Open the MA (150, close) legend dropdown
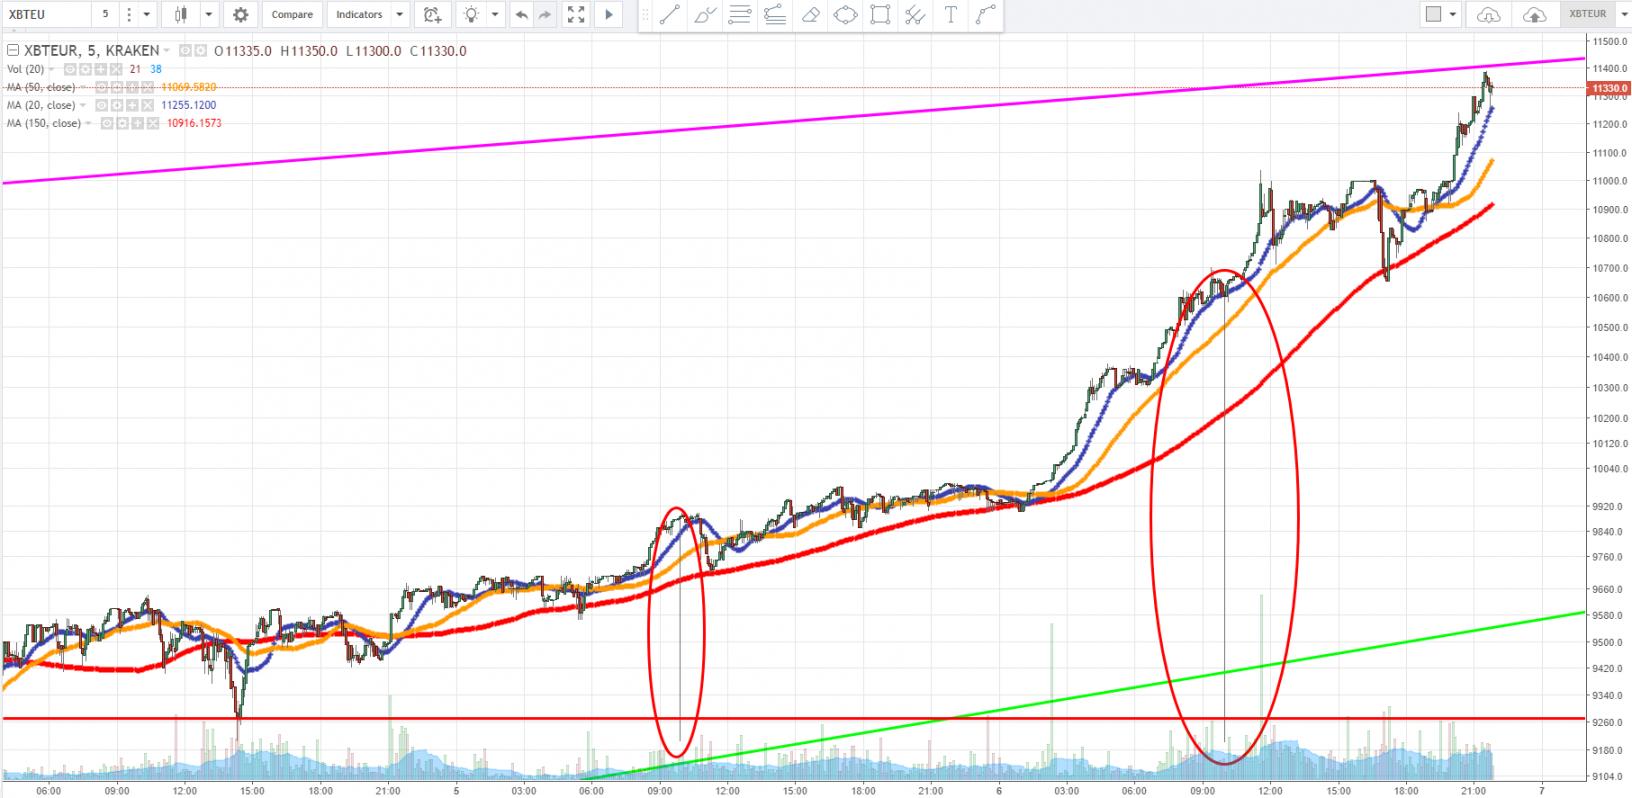Image resolution: width=1632 pixels, height=798 pixels. (x=90, y=123)
